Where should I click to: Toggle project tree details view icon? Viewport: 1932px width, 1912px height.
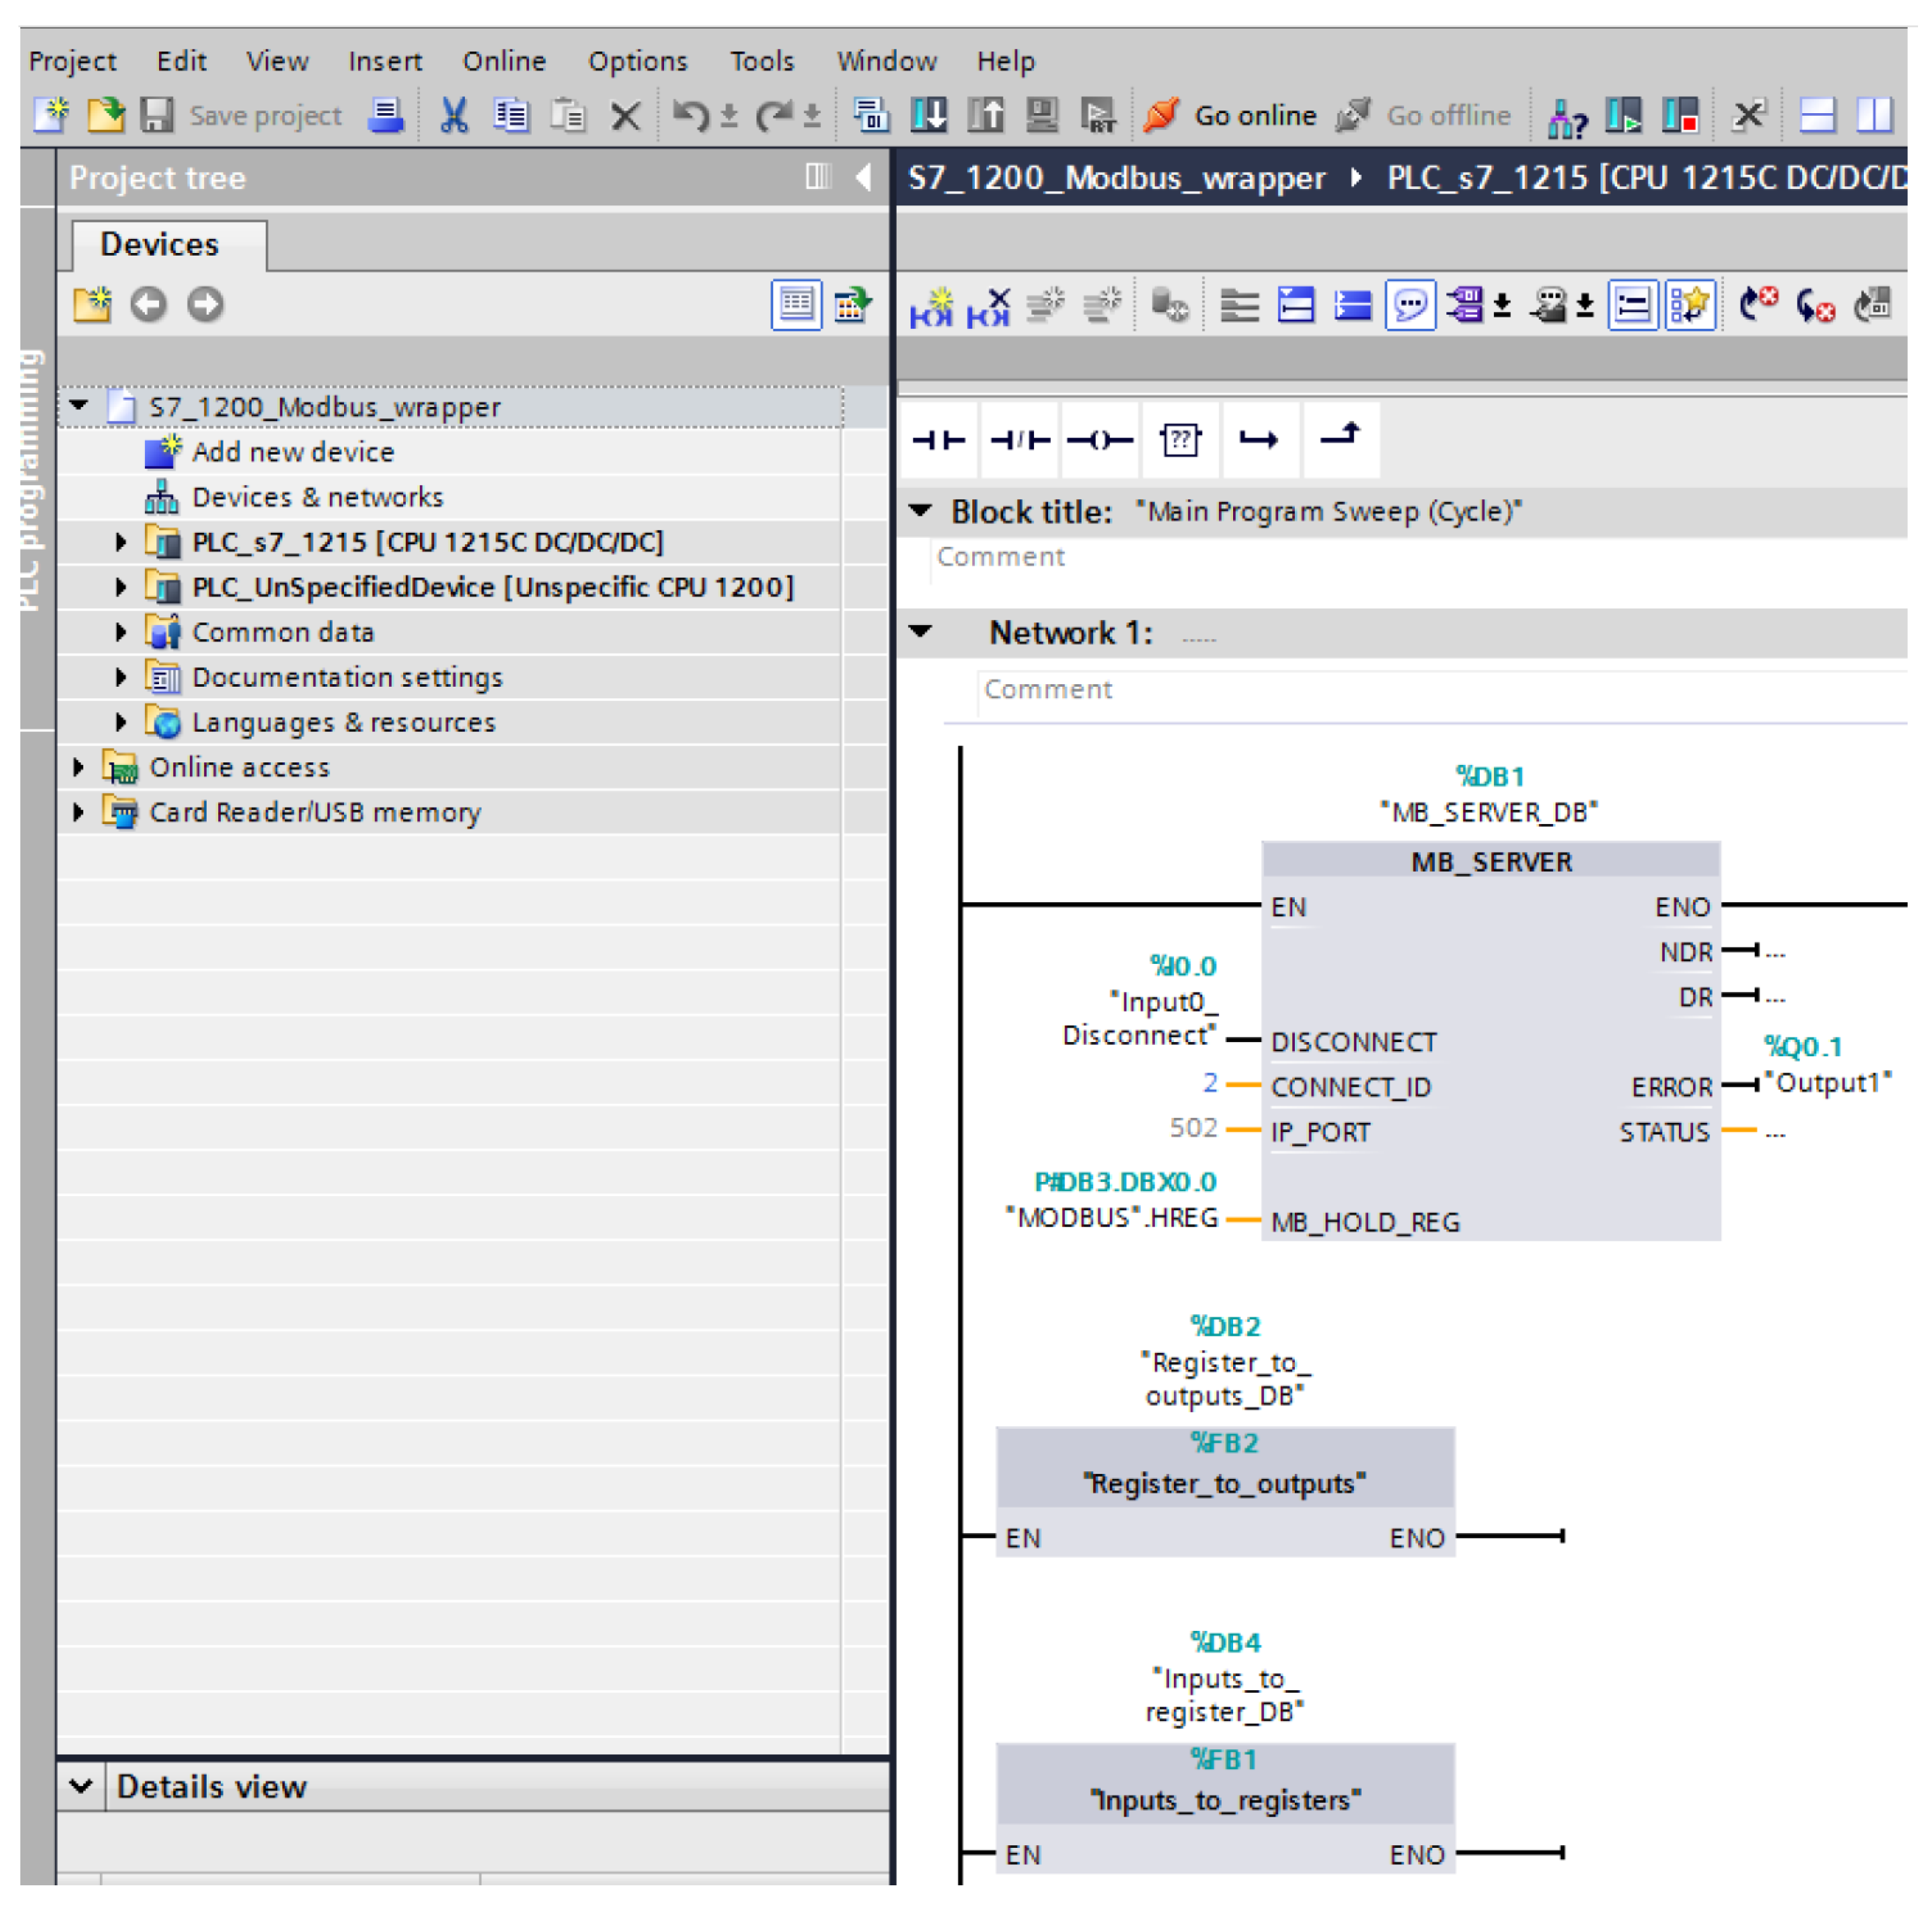click(x=796, y=304)
